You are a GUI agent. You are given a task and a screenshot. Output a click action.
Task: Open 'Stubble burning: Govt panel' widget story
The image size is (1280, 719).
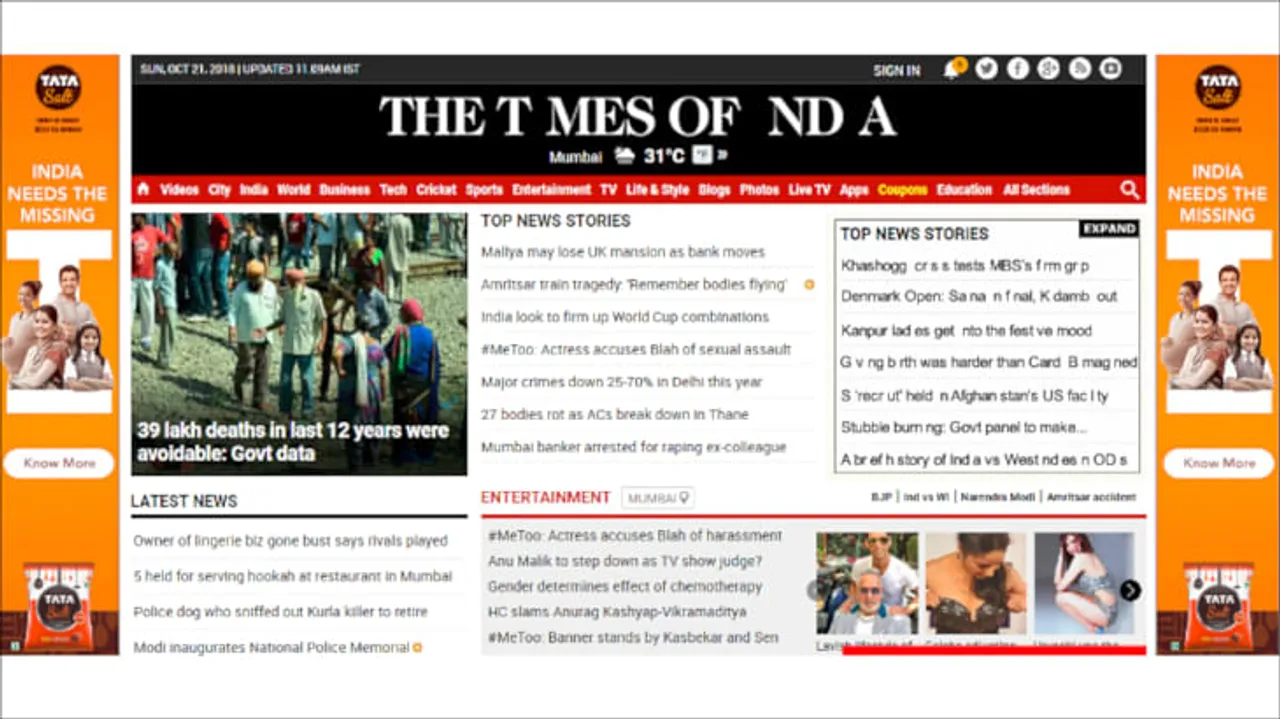(x=963, y=428)
